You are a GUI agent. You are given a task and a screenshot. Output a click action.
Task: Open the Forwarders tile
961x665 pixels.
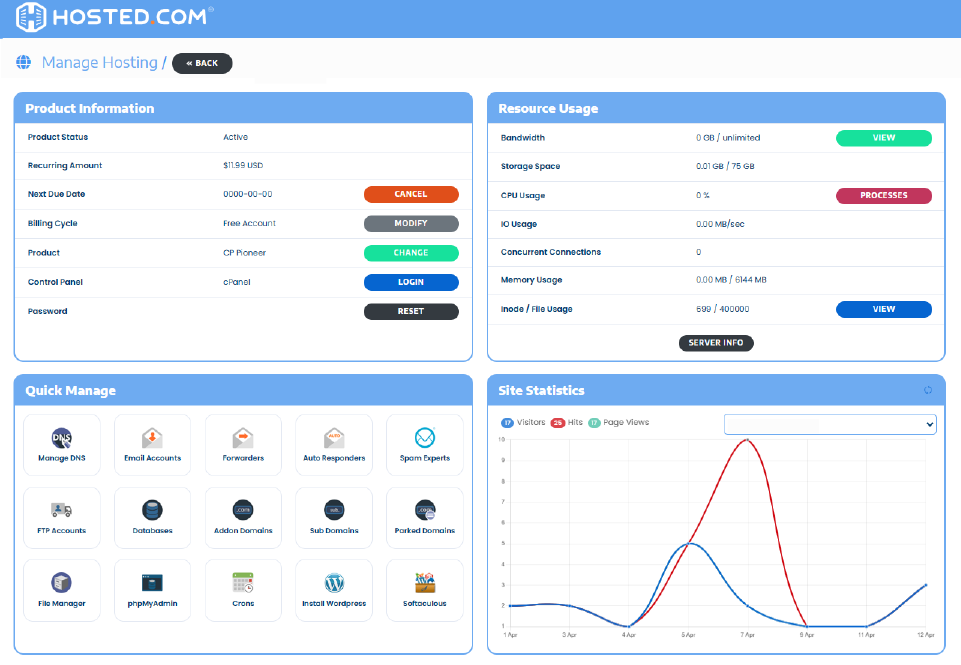pos(243,445)
